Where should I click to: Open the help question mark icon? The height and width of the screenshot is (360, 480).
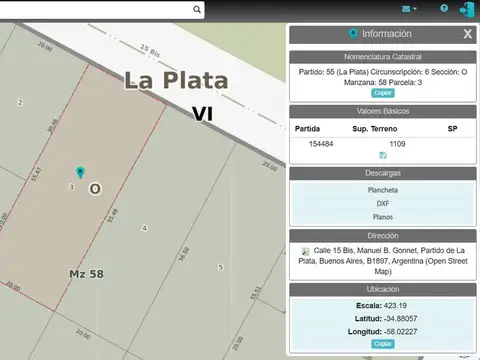click(x=444, y=8)
